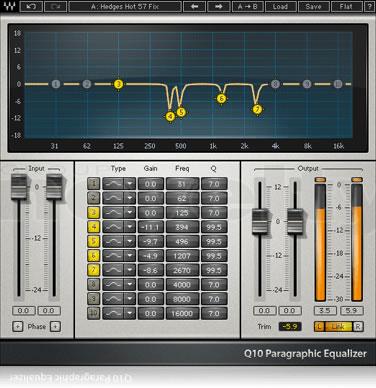Screen dimensions: 376x388
Task: Toggle the Link button for output channels
Action: pos(338,326)
